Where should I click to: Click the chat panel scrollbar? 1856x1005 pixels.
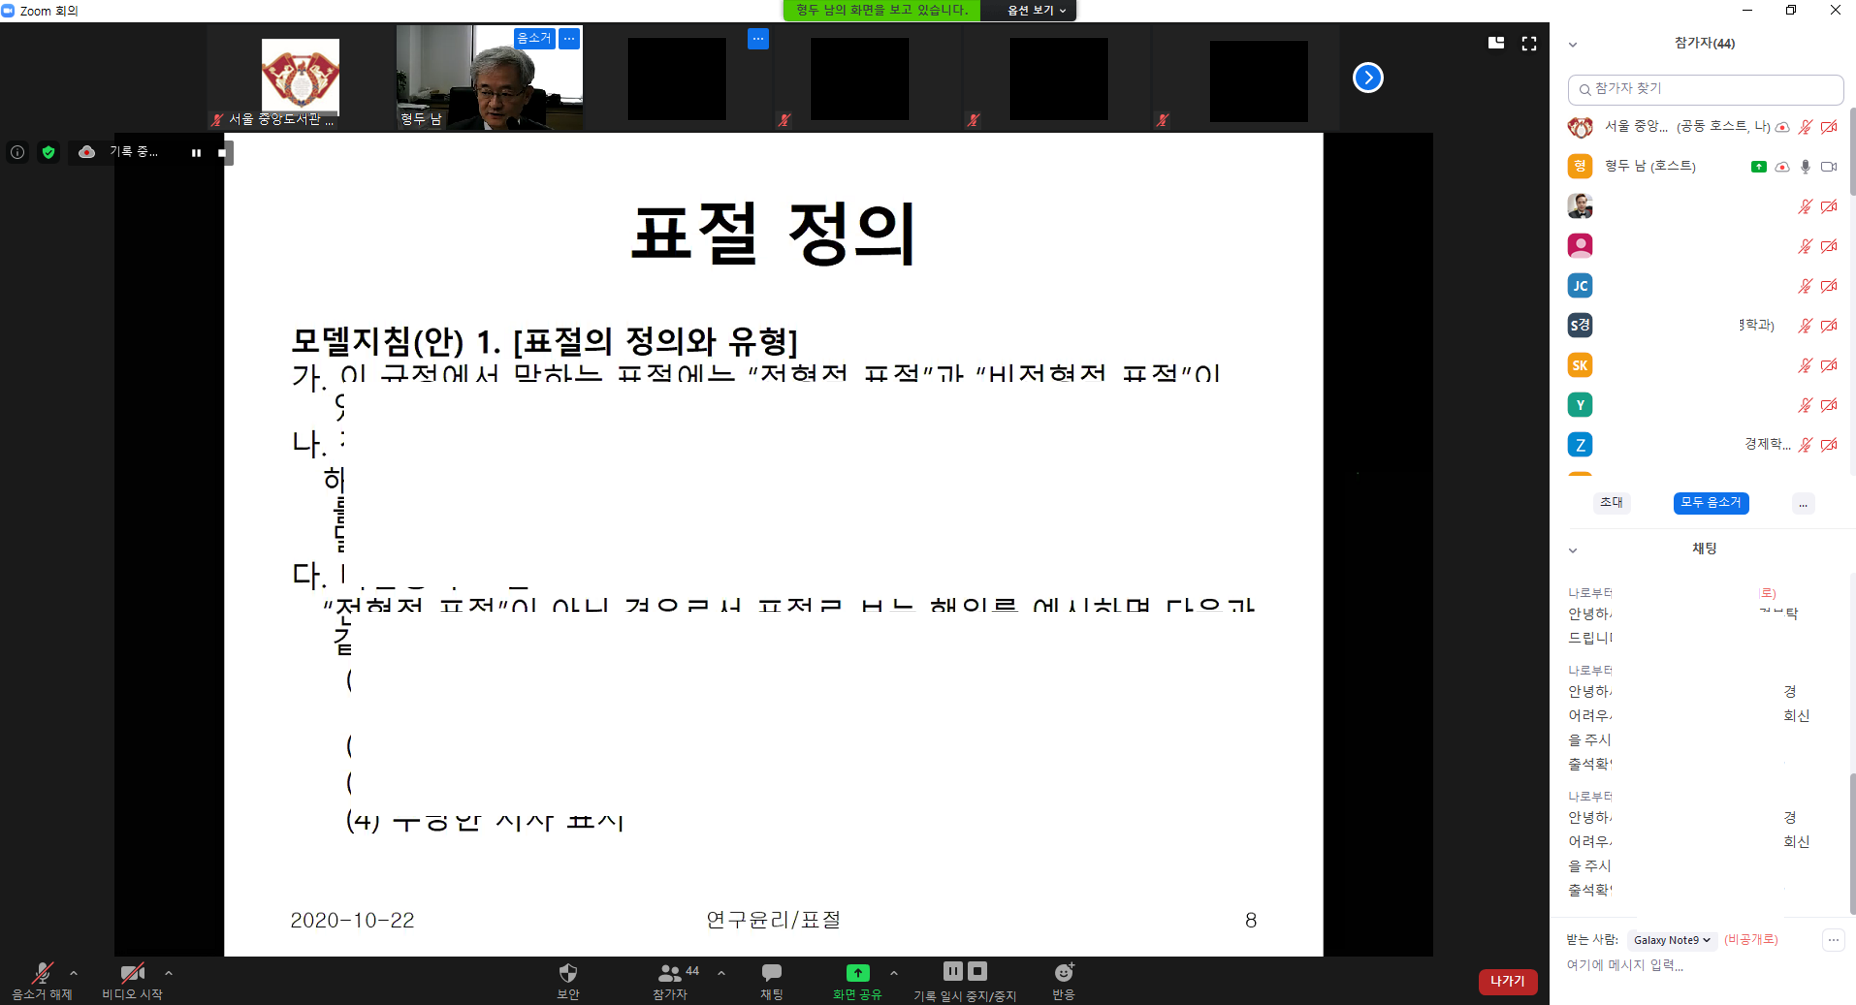tap(1852, 843)
